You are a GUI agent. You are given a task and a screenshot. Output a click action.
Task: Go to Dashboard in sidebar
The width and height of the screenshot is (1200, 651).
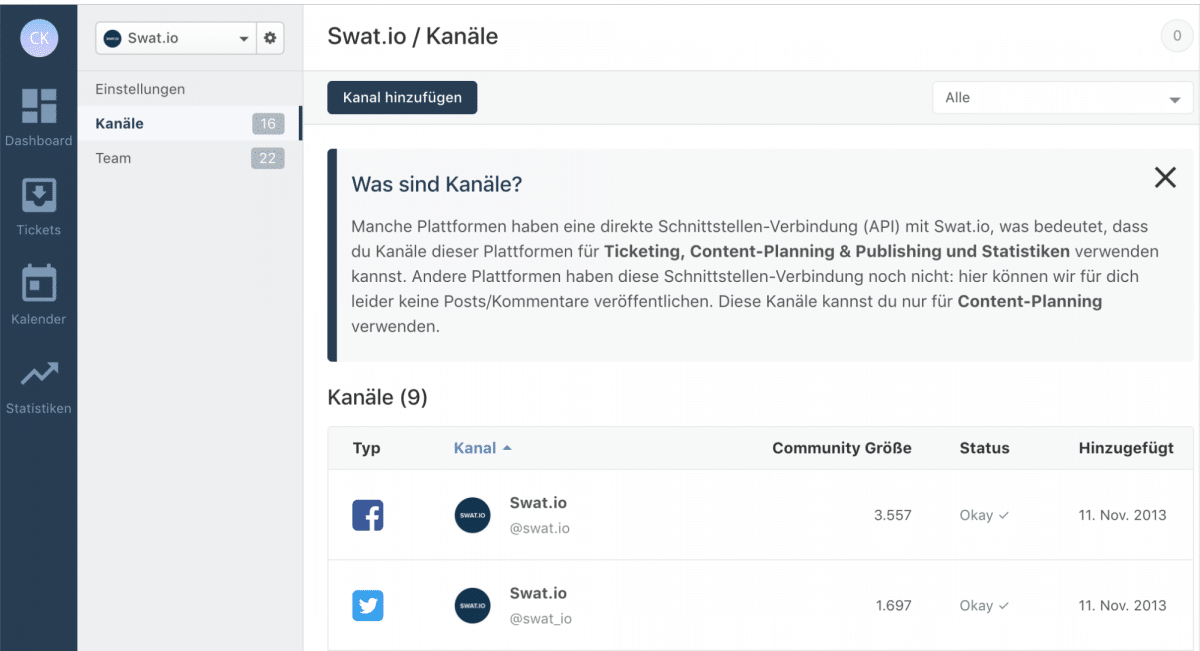coord(39,117)
